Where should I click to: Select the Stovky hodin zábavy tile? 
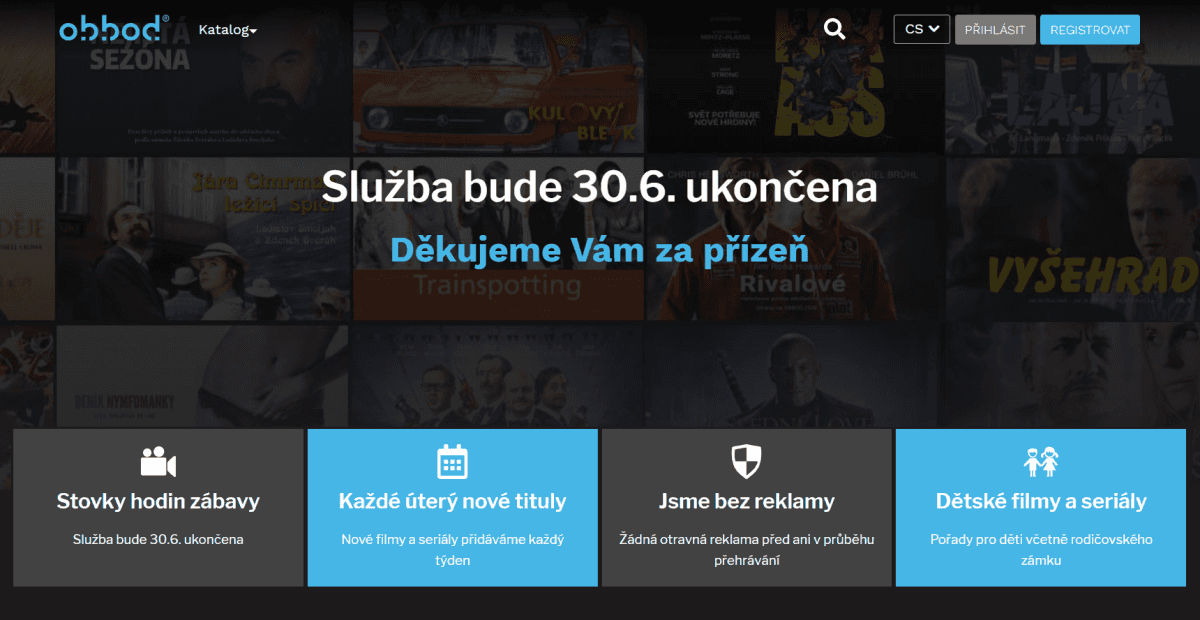click(x=158, y=508)
